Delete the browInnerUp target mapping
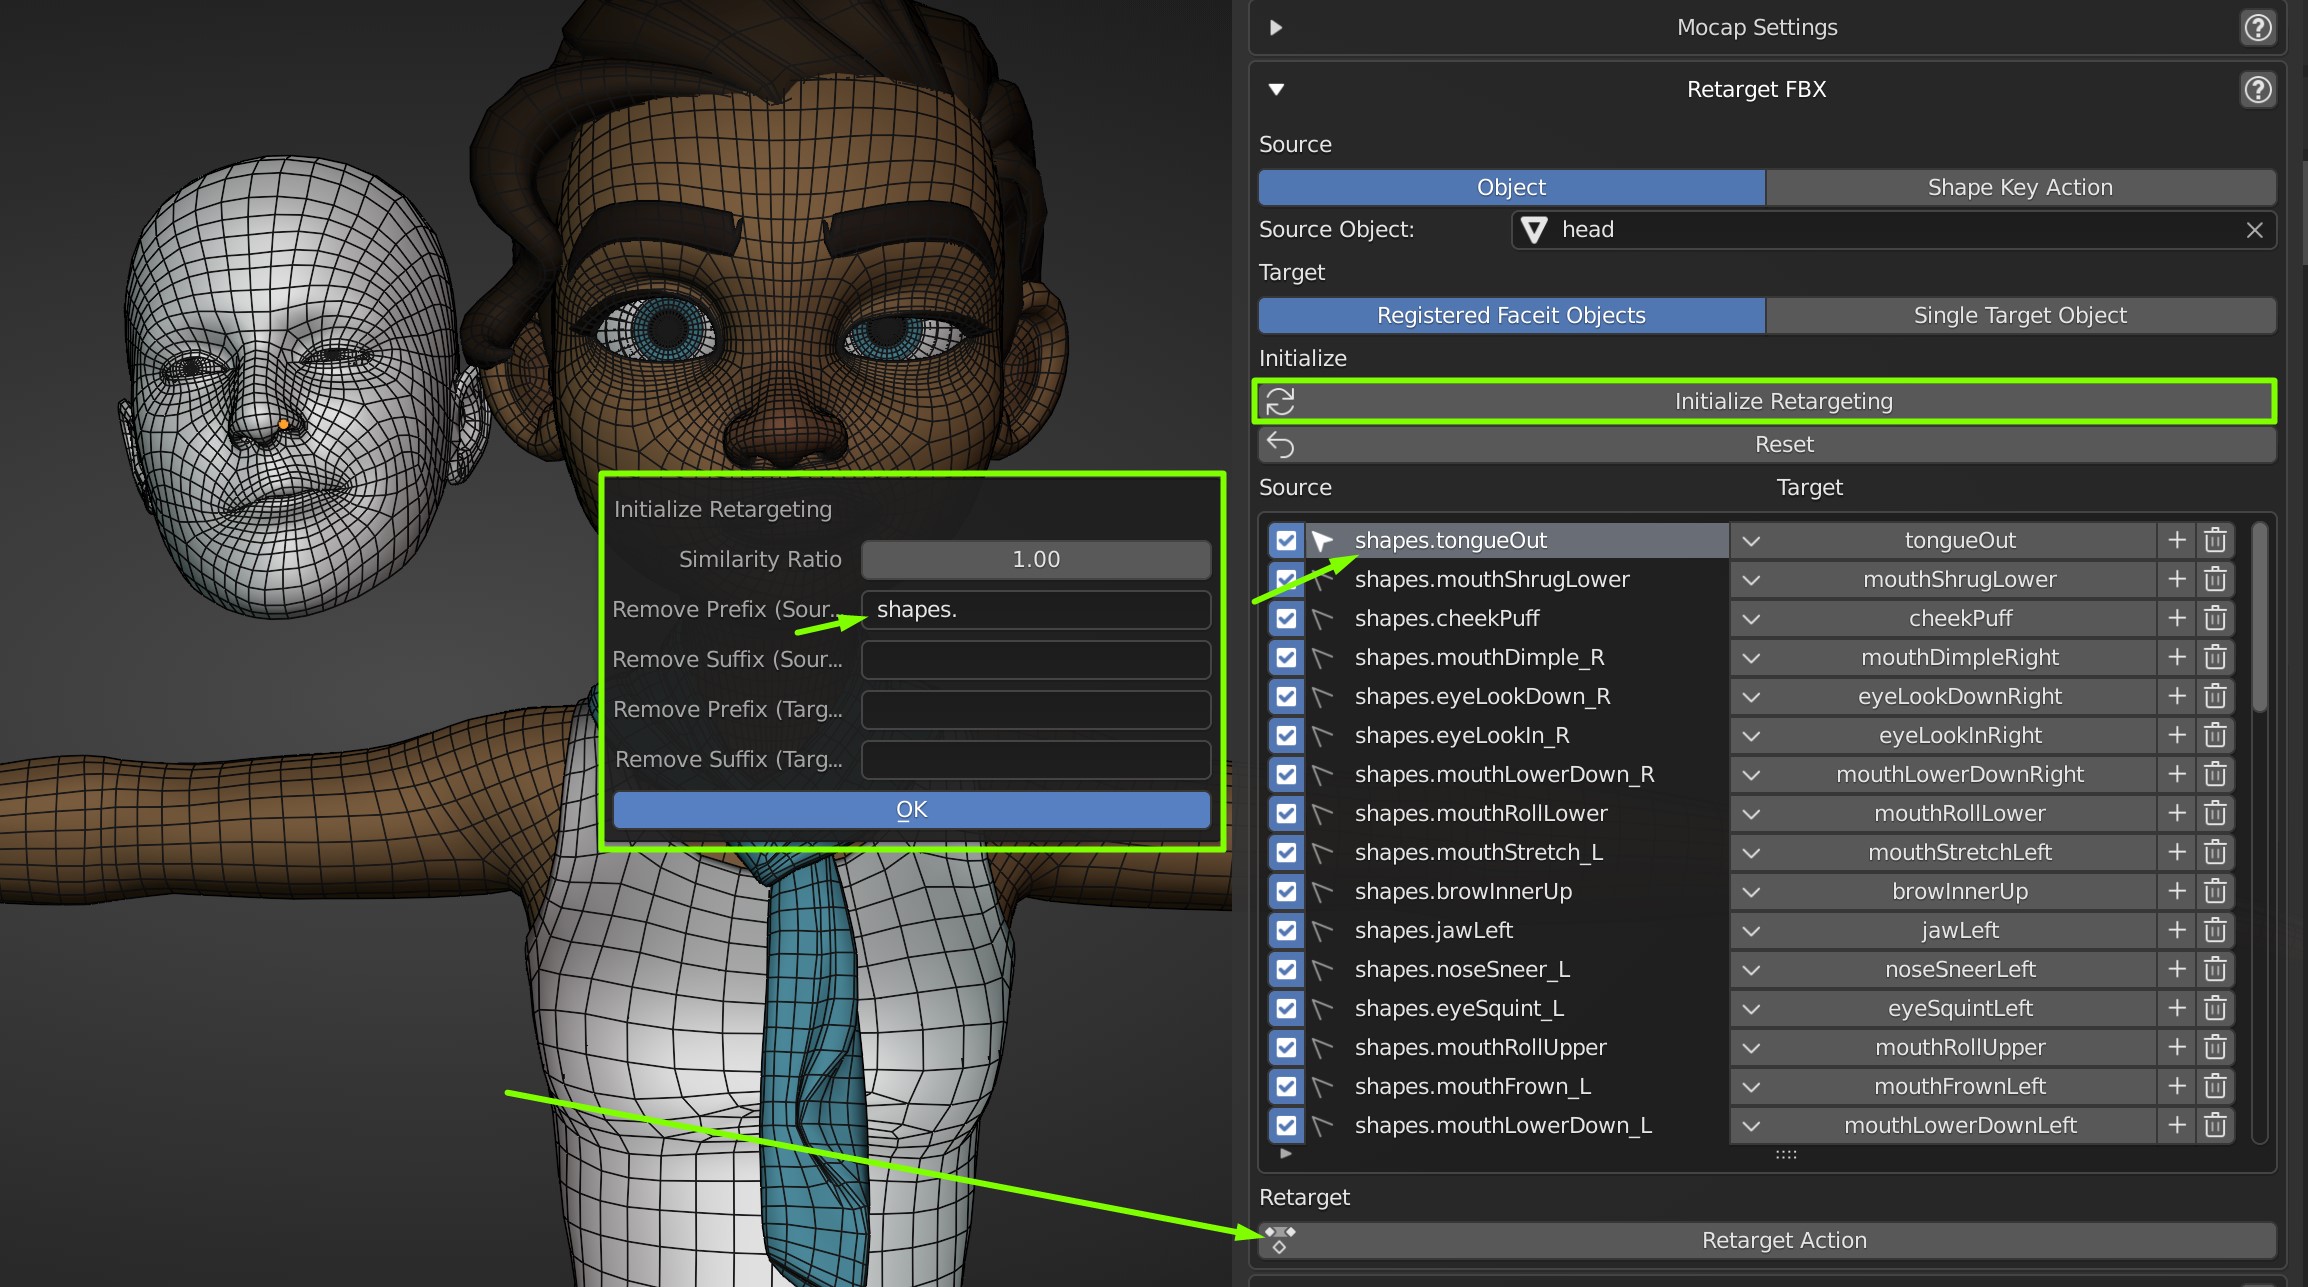This screenshot has width=2308, height=1287. 2215,892
